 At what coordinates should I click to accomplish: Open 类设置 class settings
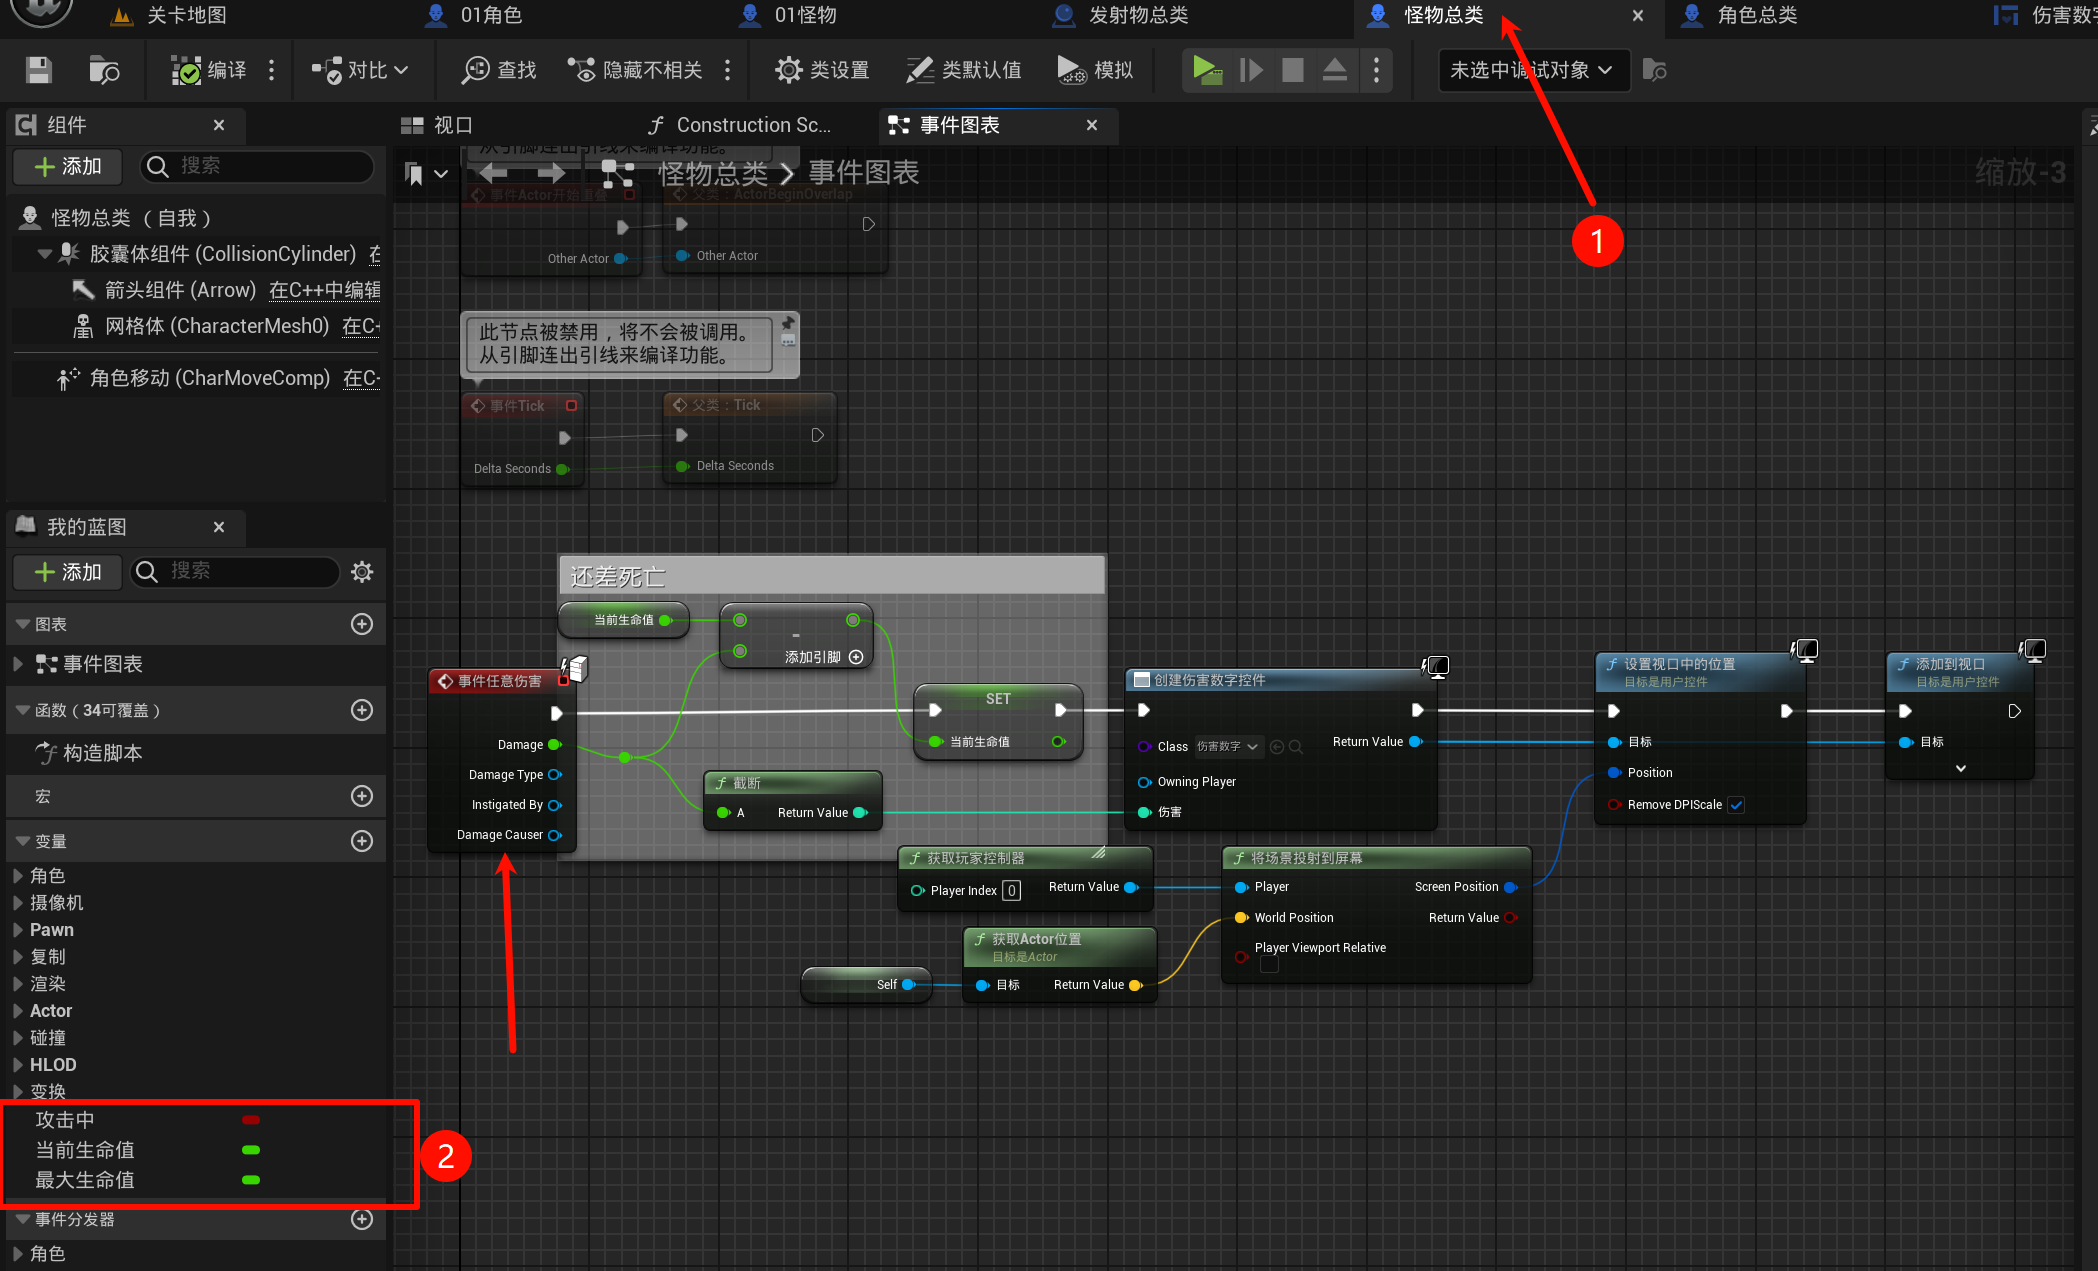coord(822,70)
